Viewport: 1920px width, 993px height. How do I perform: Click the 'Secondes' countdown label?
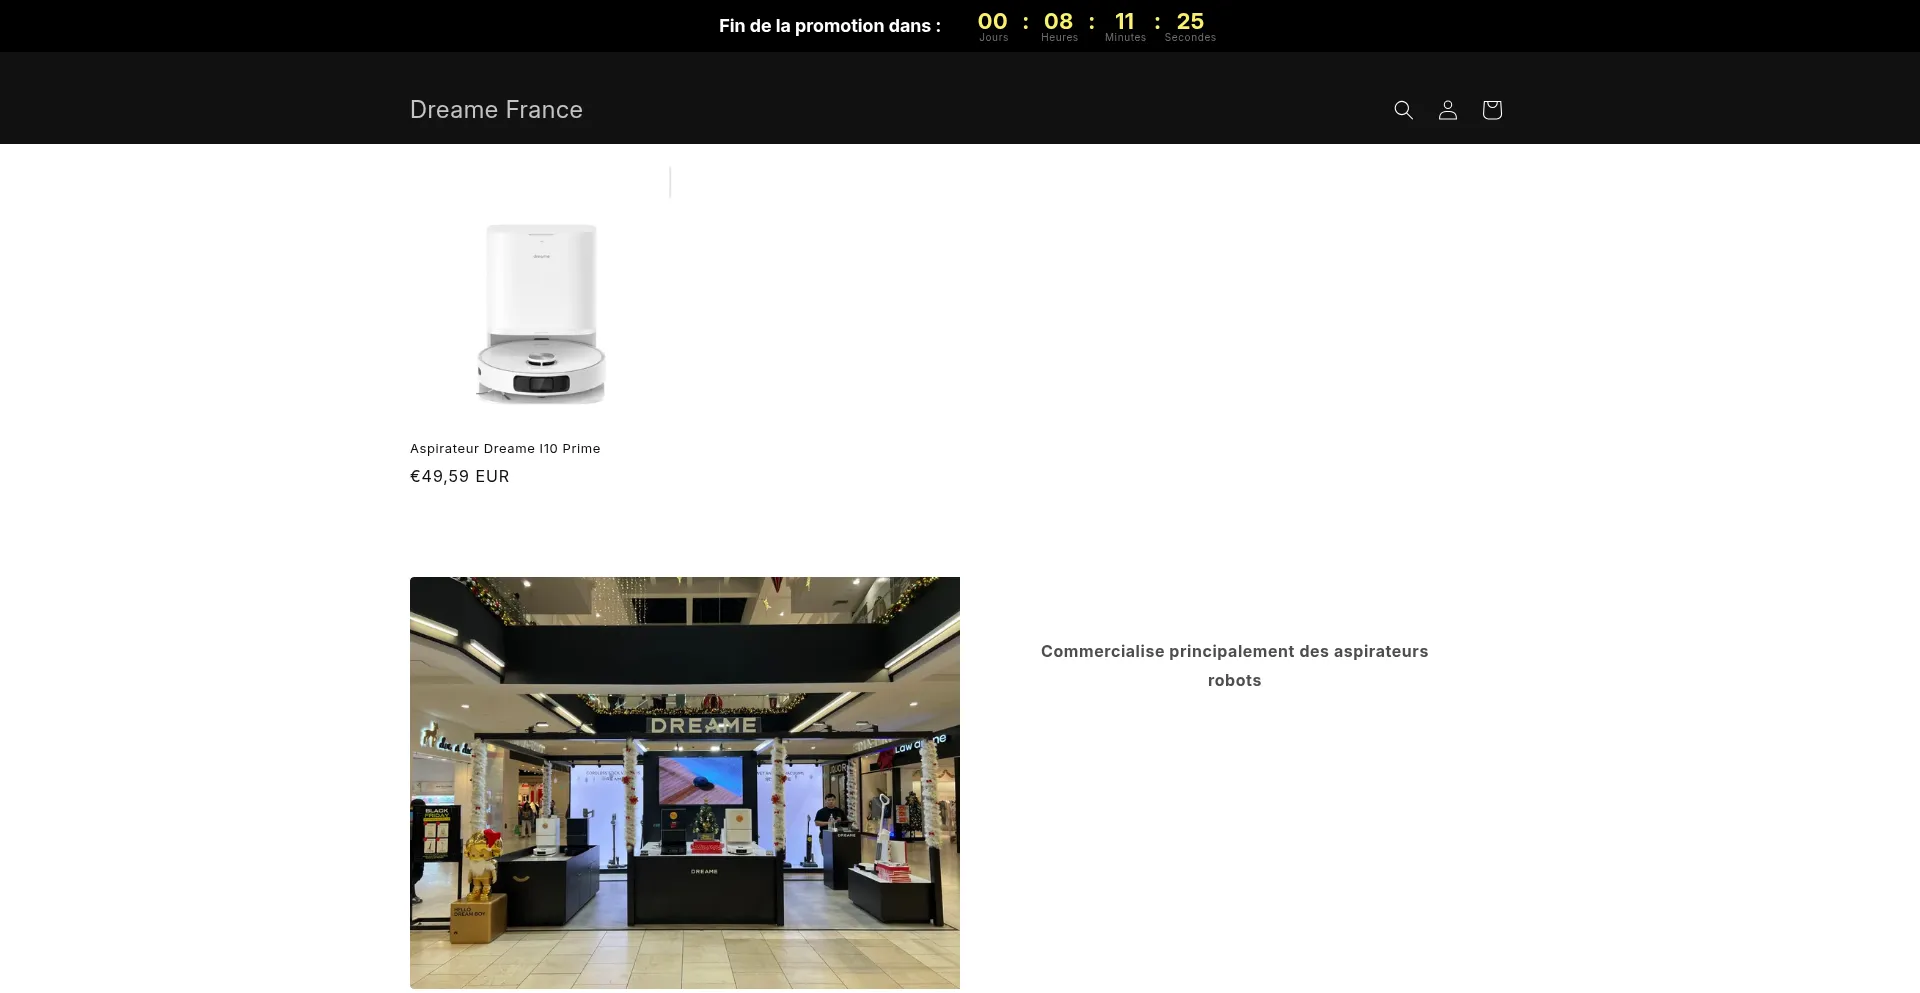1190,38
